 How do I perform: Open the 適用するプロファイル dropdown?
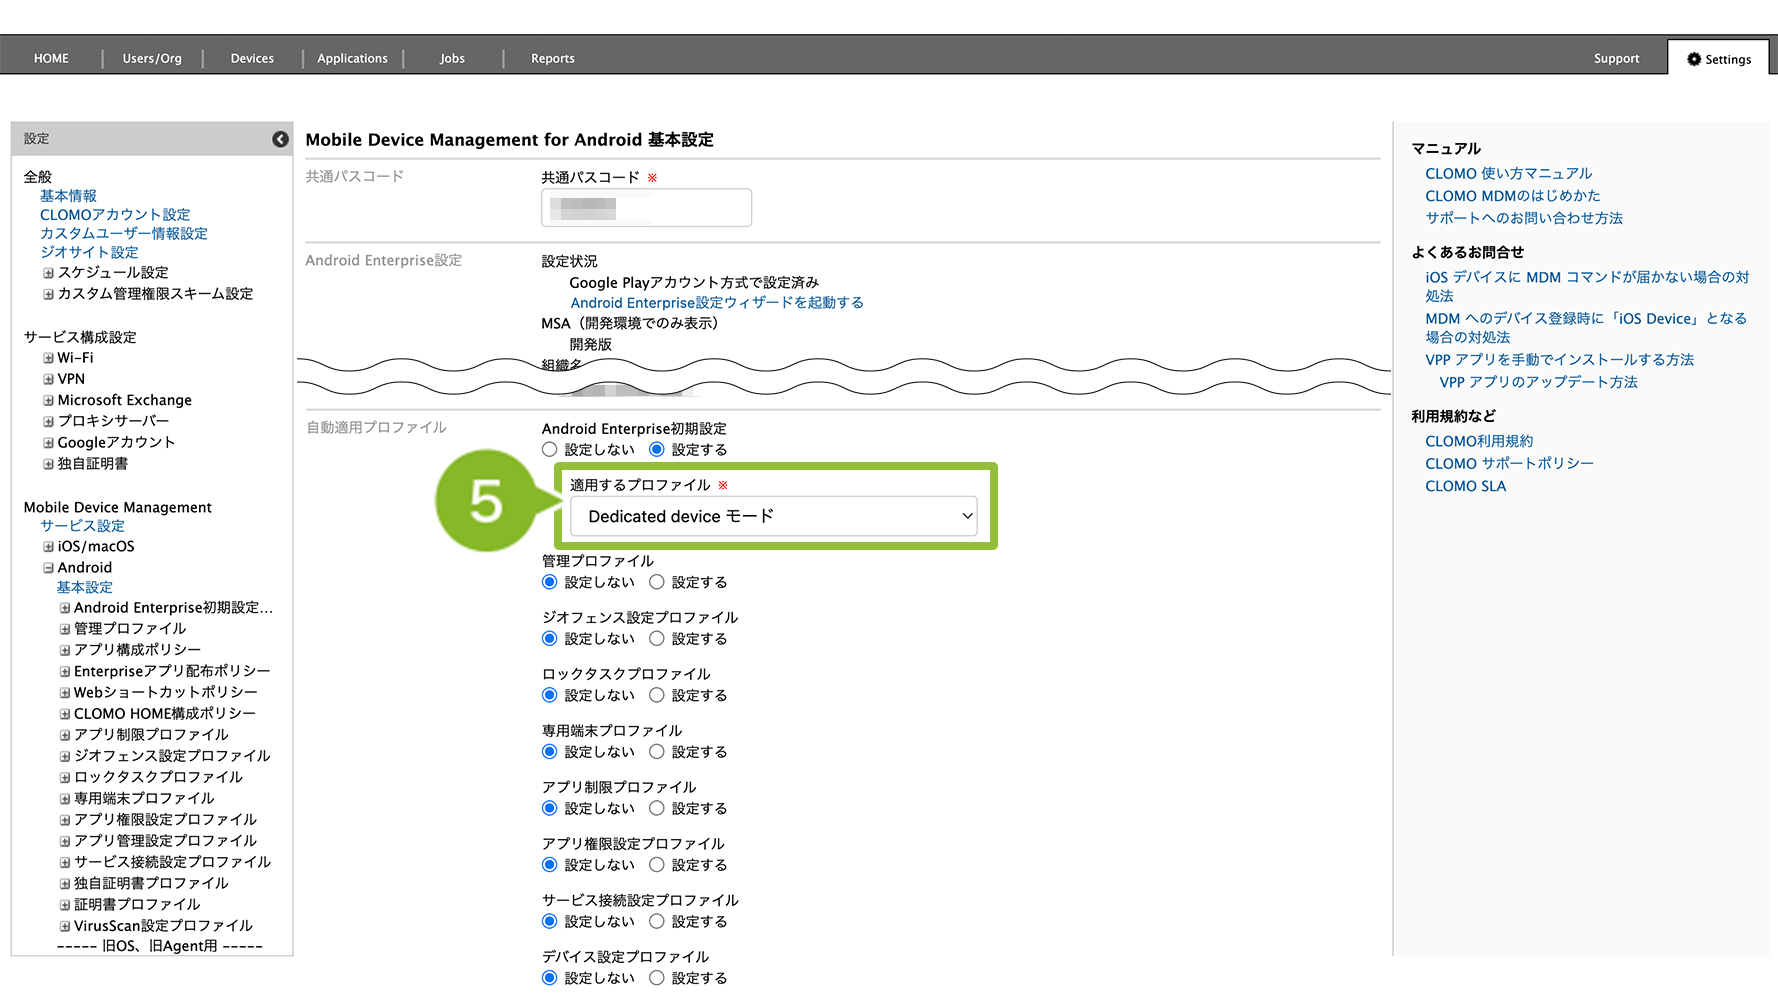[x=773, y=516]
